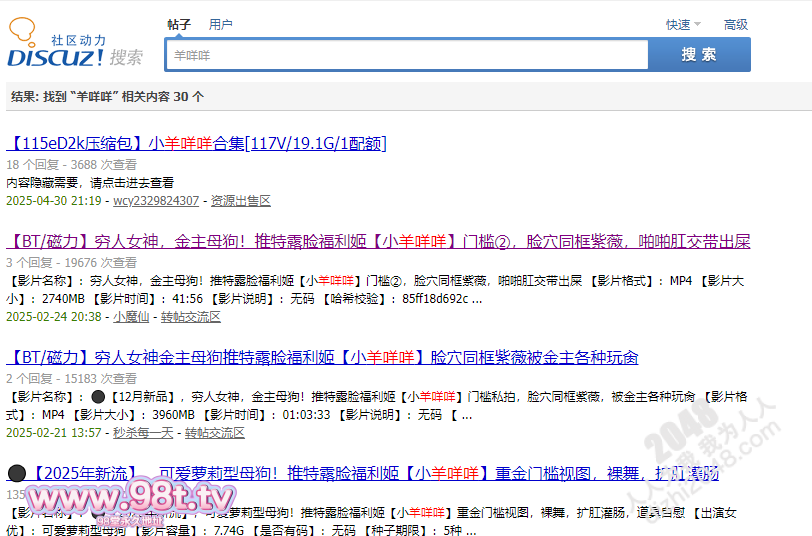Focus the search keyword input field

tap(405, 56)
